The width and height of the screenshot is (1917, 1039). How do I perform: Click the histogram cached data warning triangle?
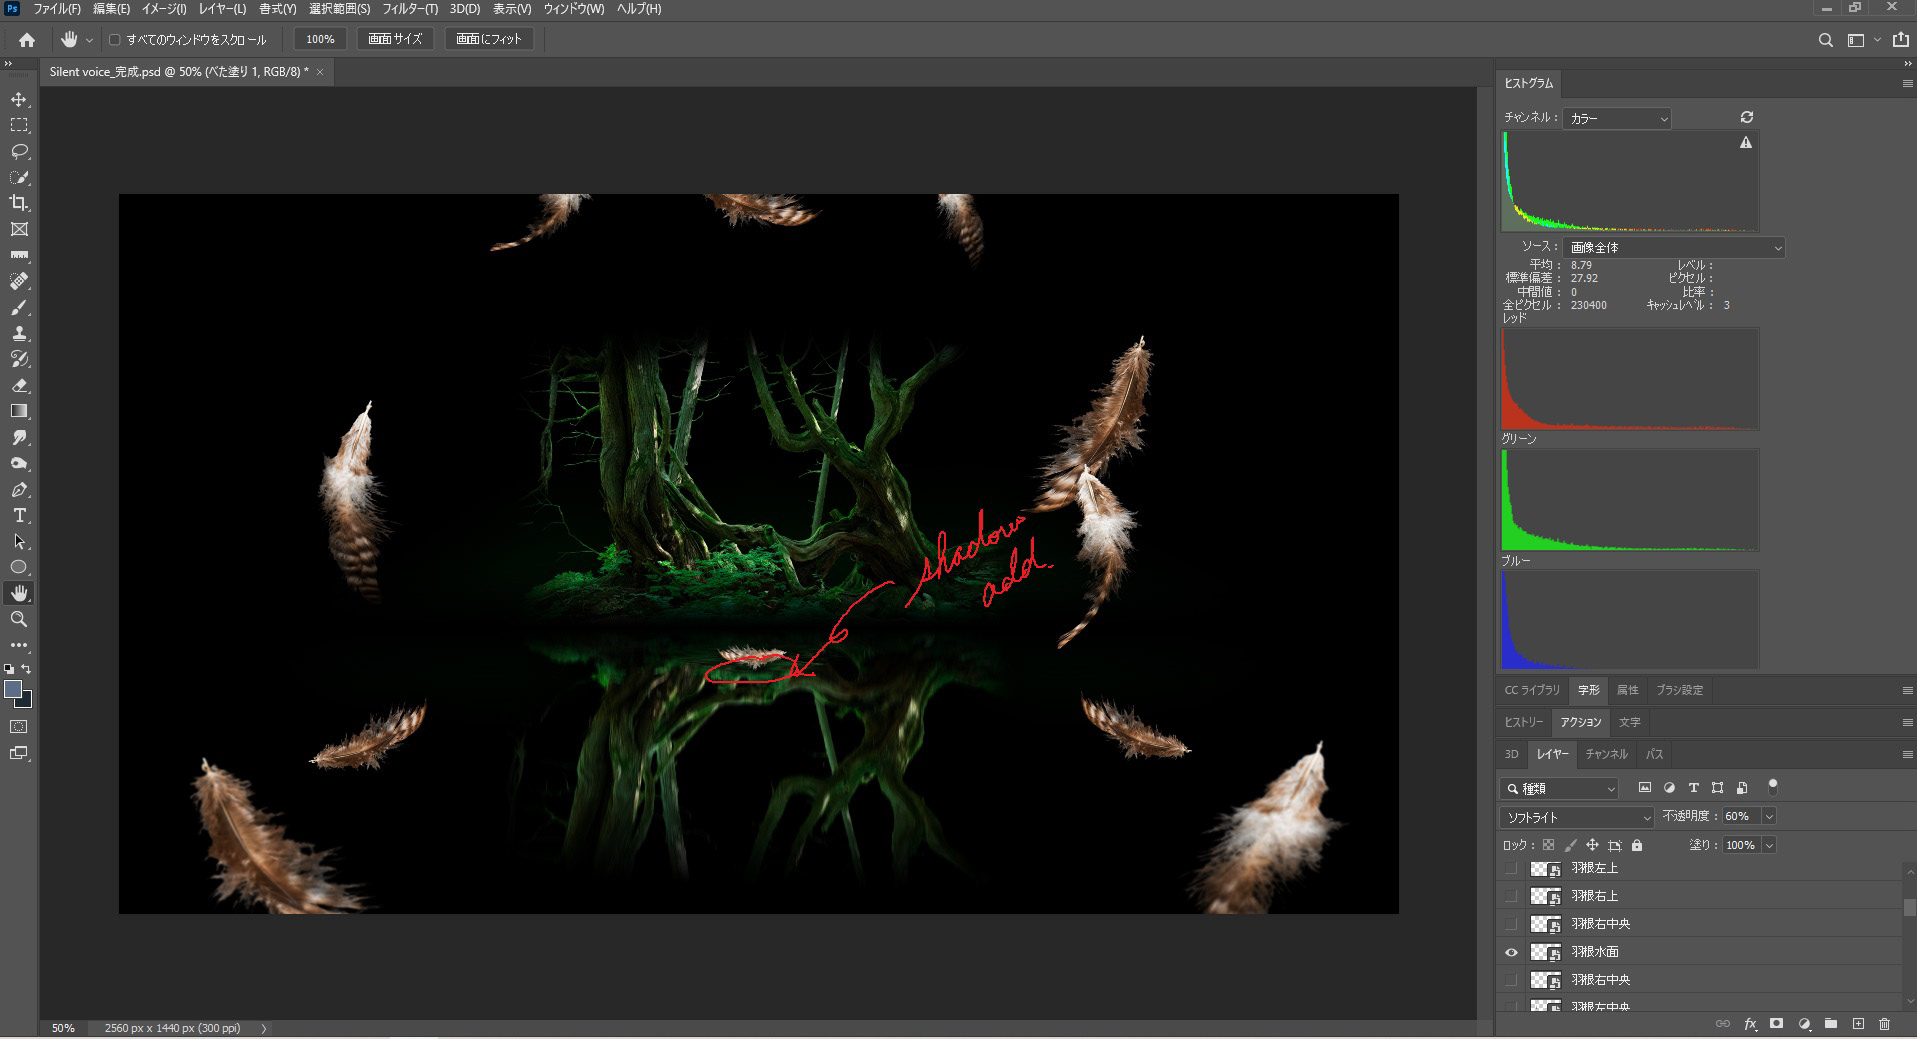pyautogui.click(x=1746, y=143)
